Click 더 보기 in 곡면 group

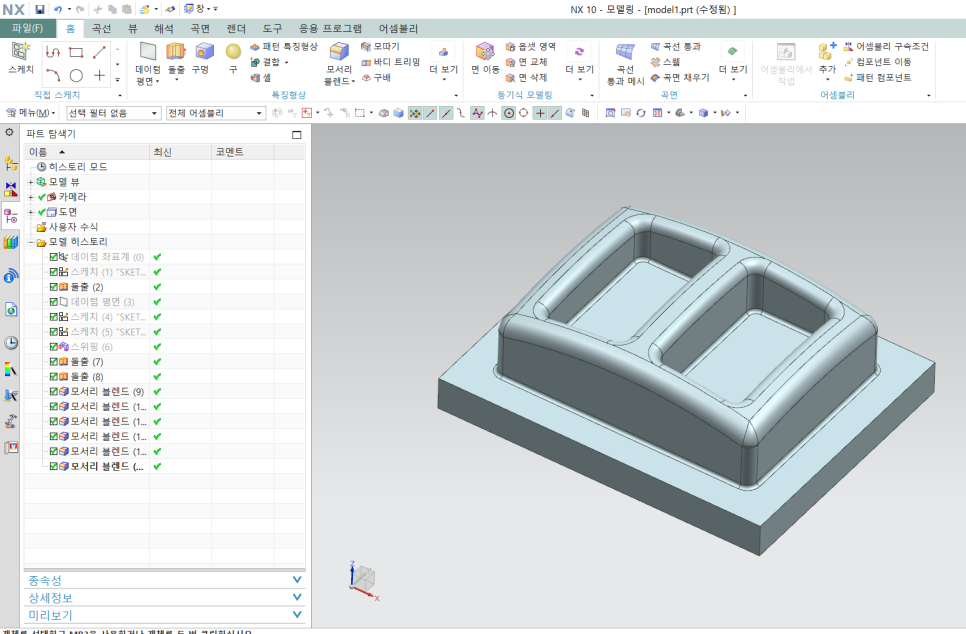pos(733,63)
